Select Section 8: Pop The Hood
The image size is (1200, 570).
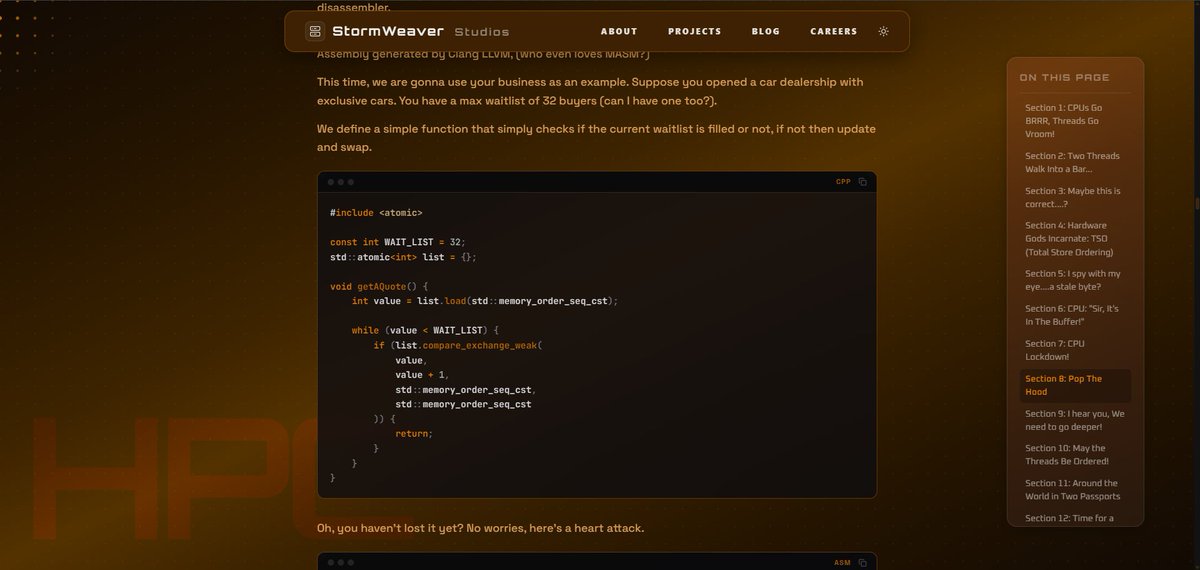1075,385
